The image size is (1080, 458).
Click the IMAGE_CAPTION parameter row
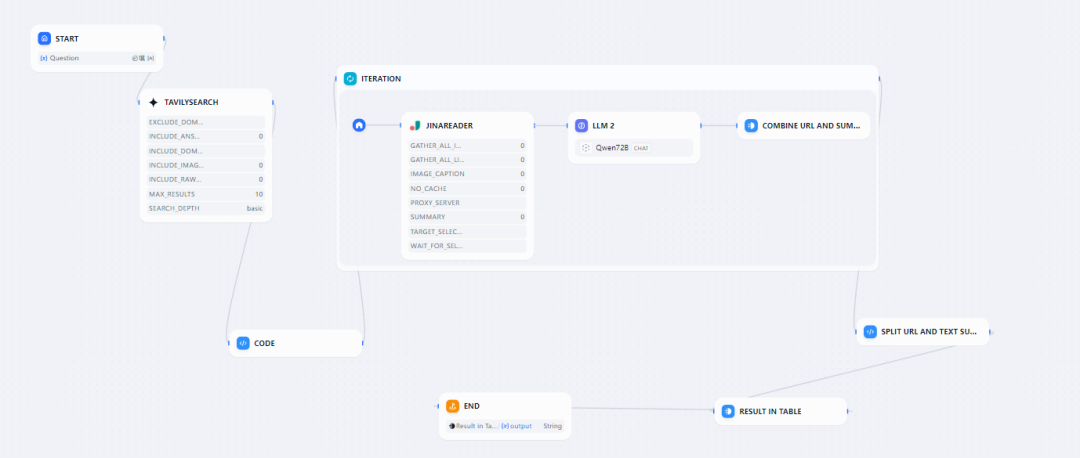pos(468,174)
